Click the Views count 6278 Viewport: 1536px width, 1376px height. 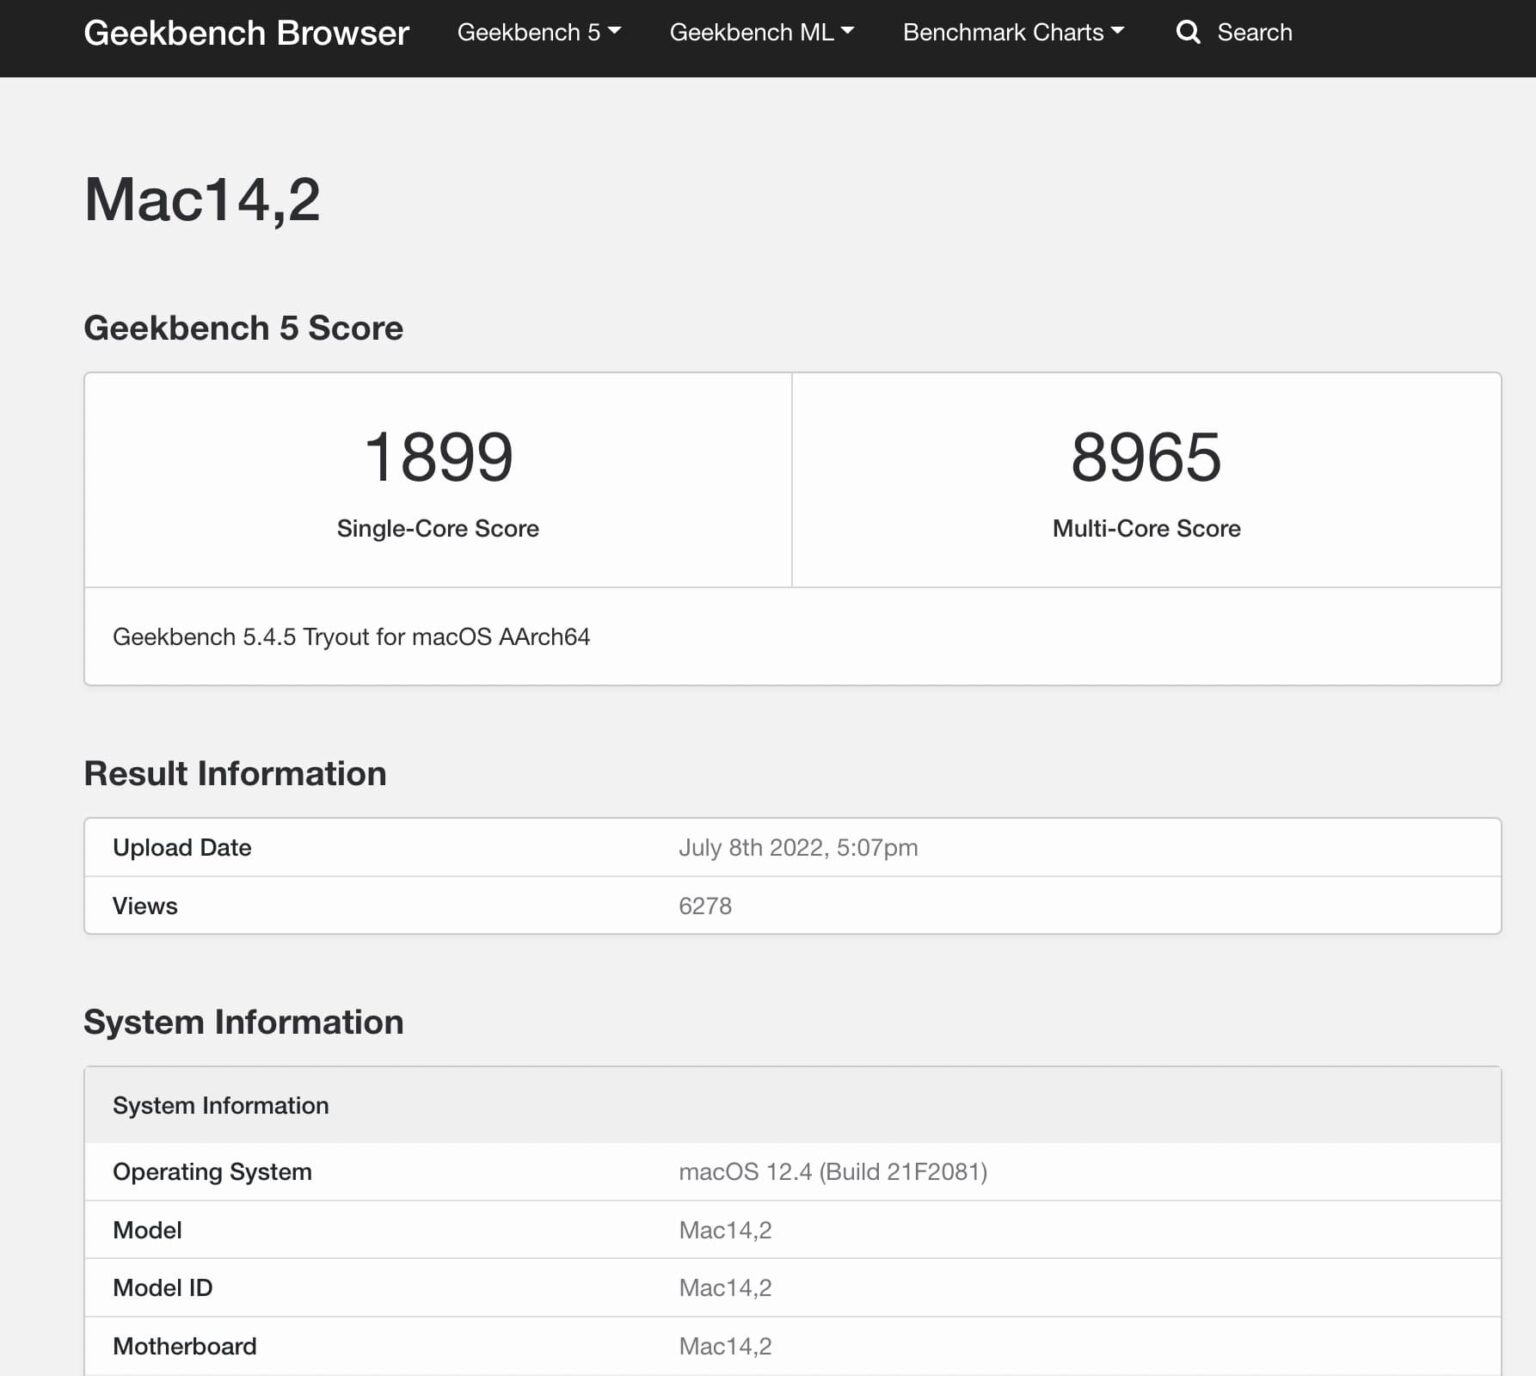coord(706,906)
